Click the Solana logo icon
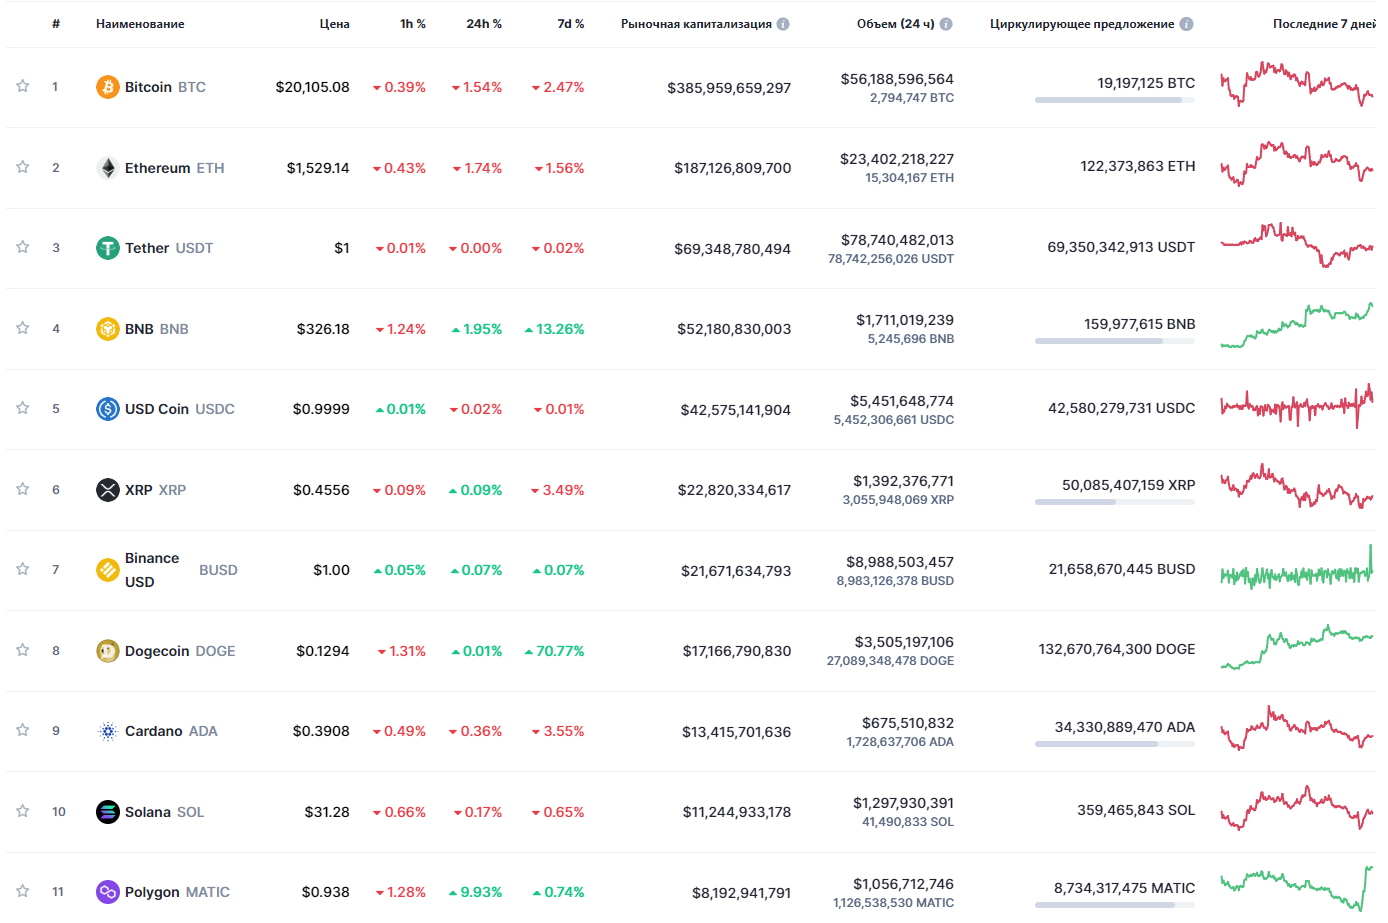The width and height of the screenshot is (1388, 923). tap(107, 812)
